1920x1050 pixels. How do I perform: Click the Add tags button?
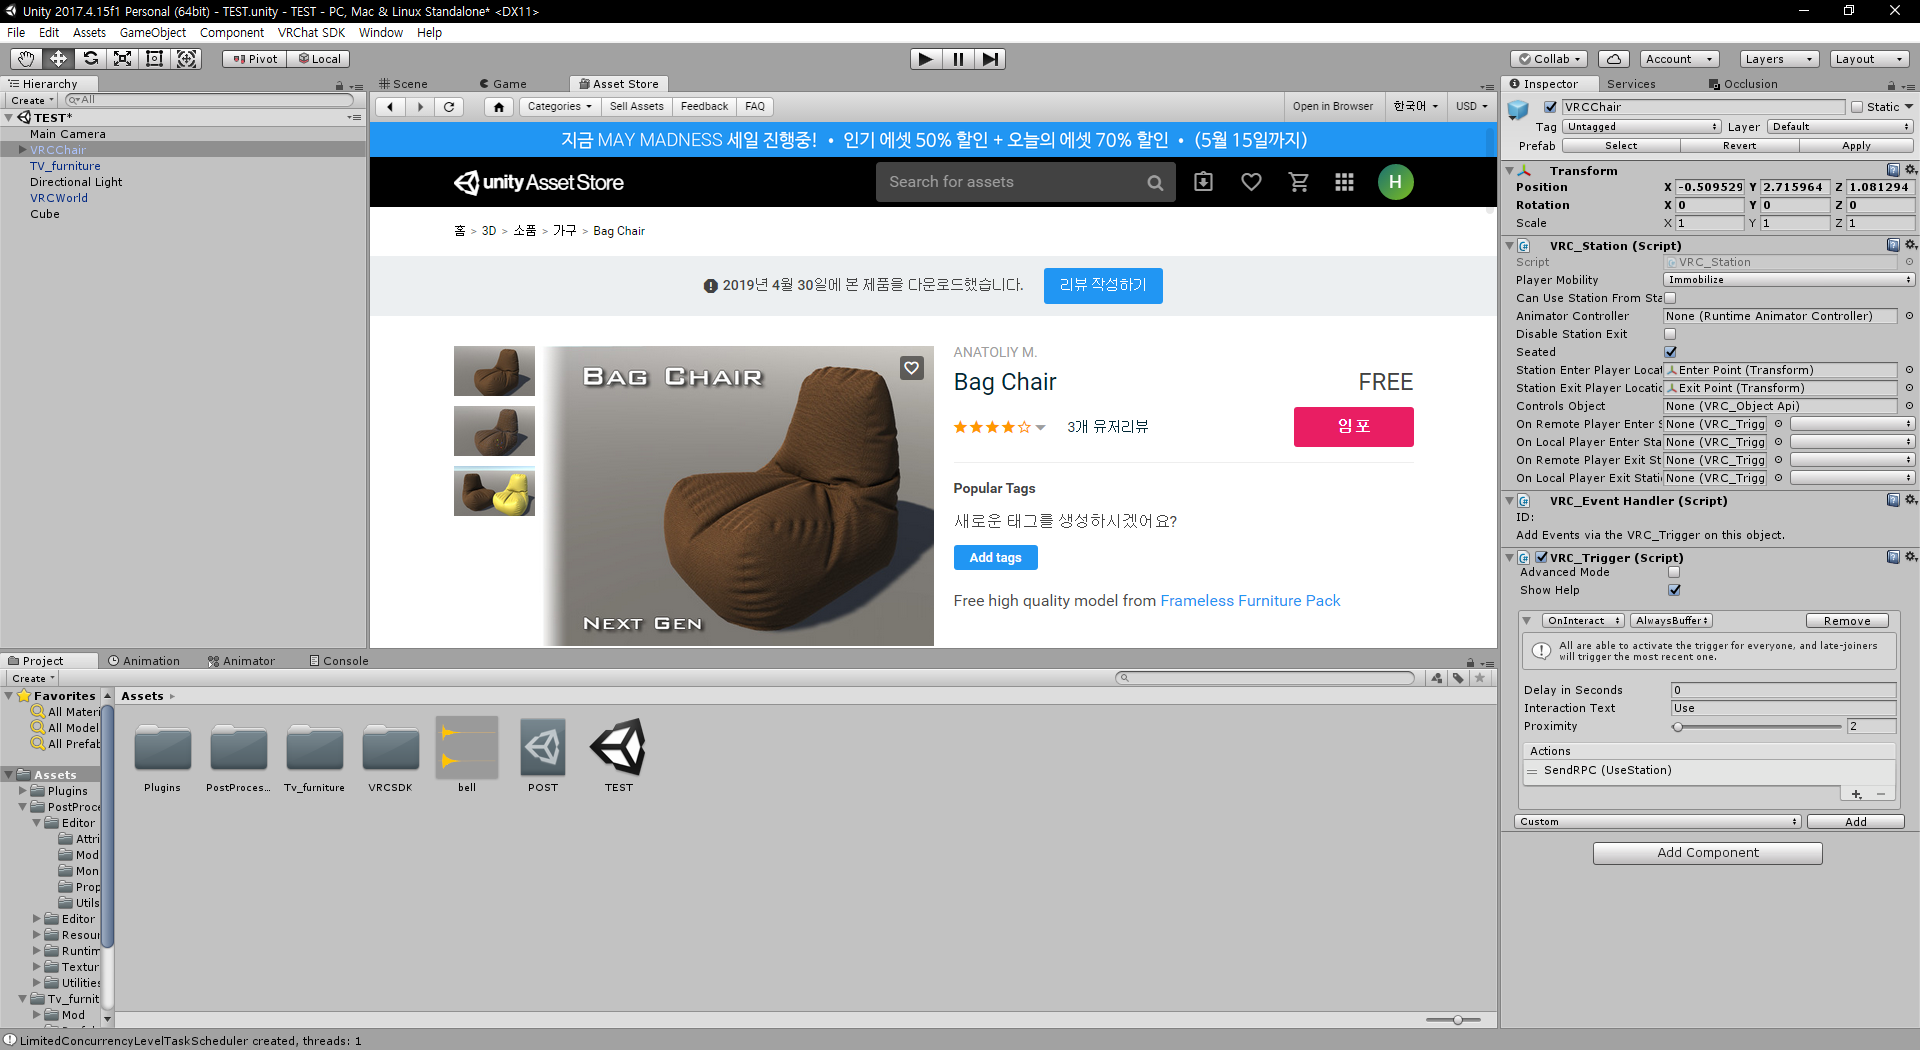coord(995,558)
